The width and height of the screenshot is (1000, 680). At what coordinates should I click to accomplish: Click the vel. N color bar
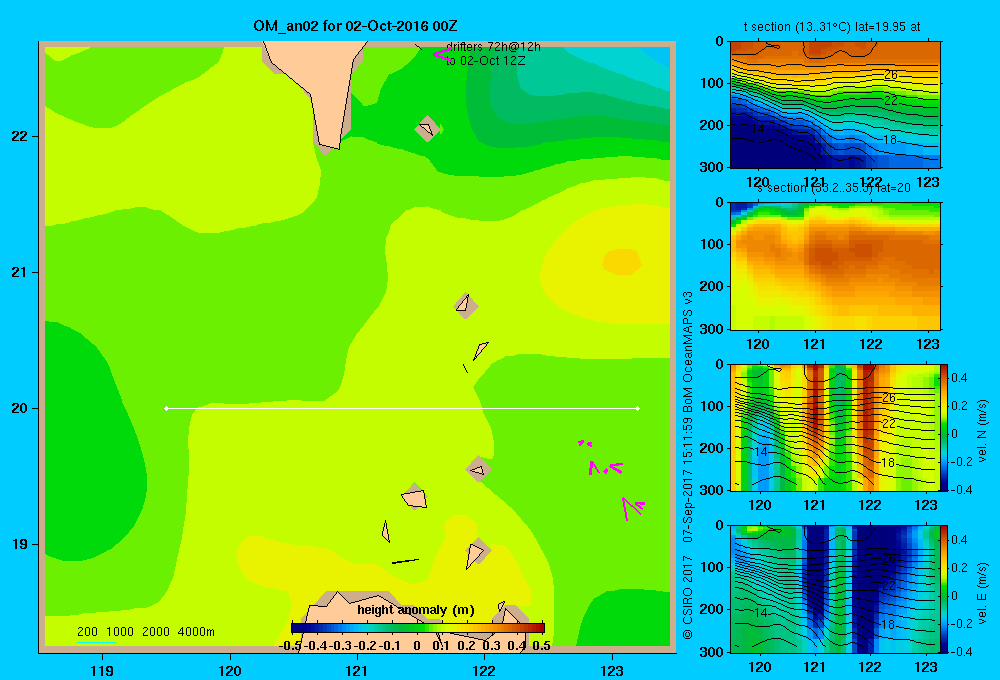click(945, 427)
